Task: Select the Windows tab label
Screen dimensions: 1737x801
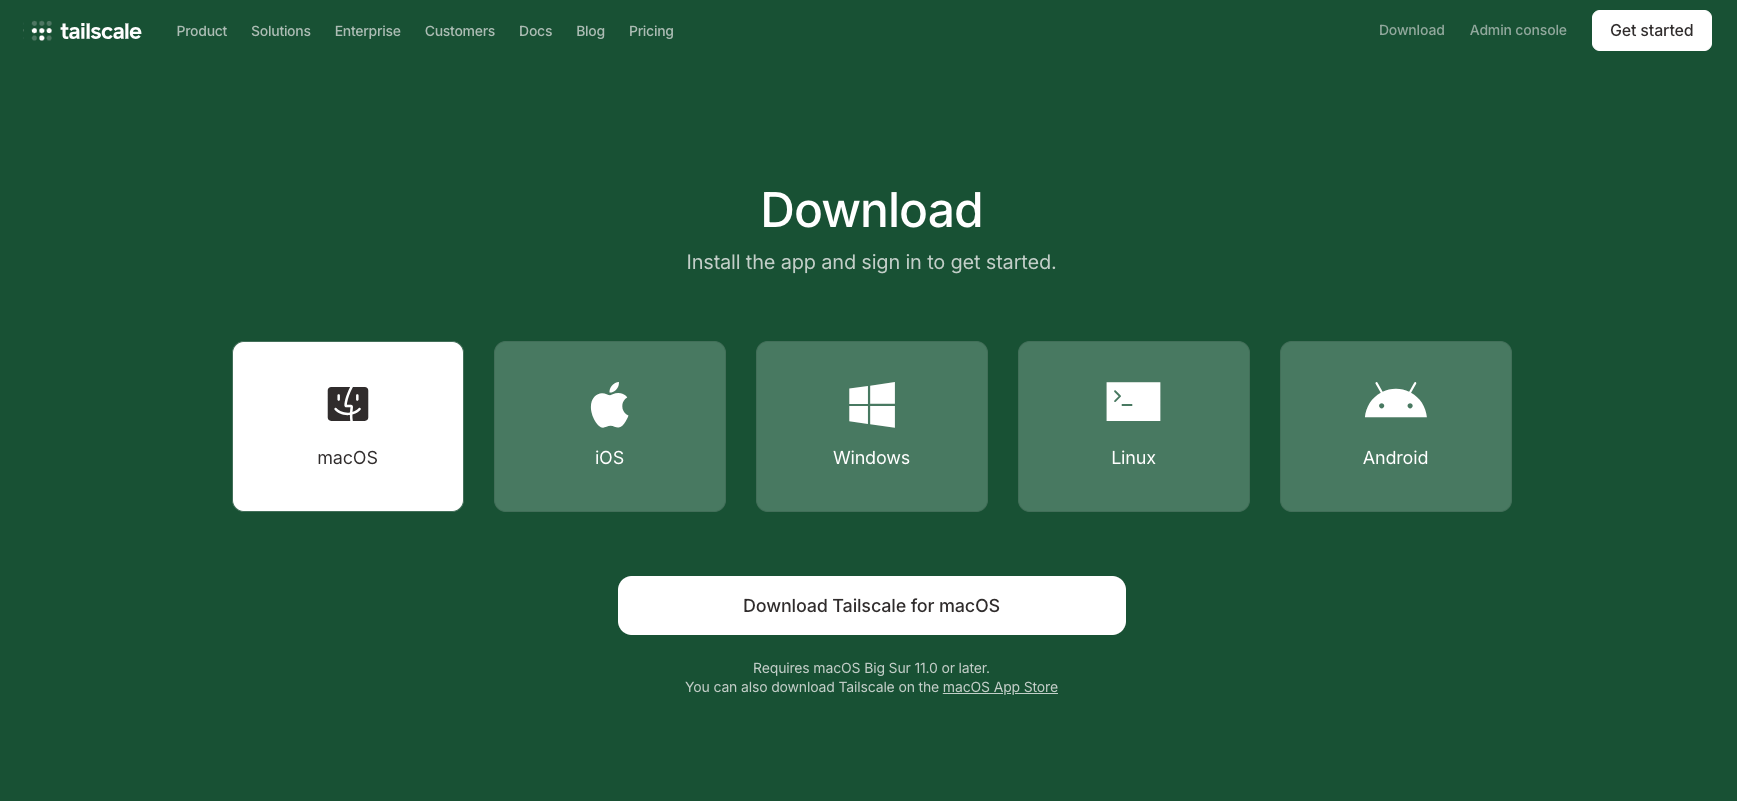Action: pyautogui.click(x=872, y=458)
